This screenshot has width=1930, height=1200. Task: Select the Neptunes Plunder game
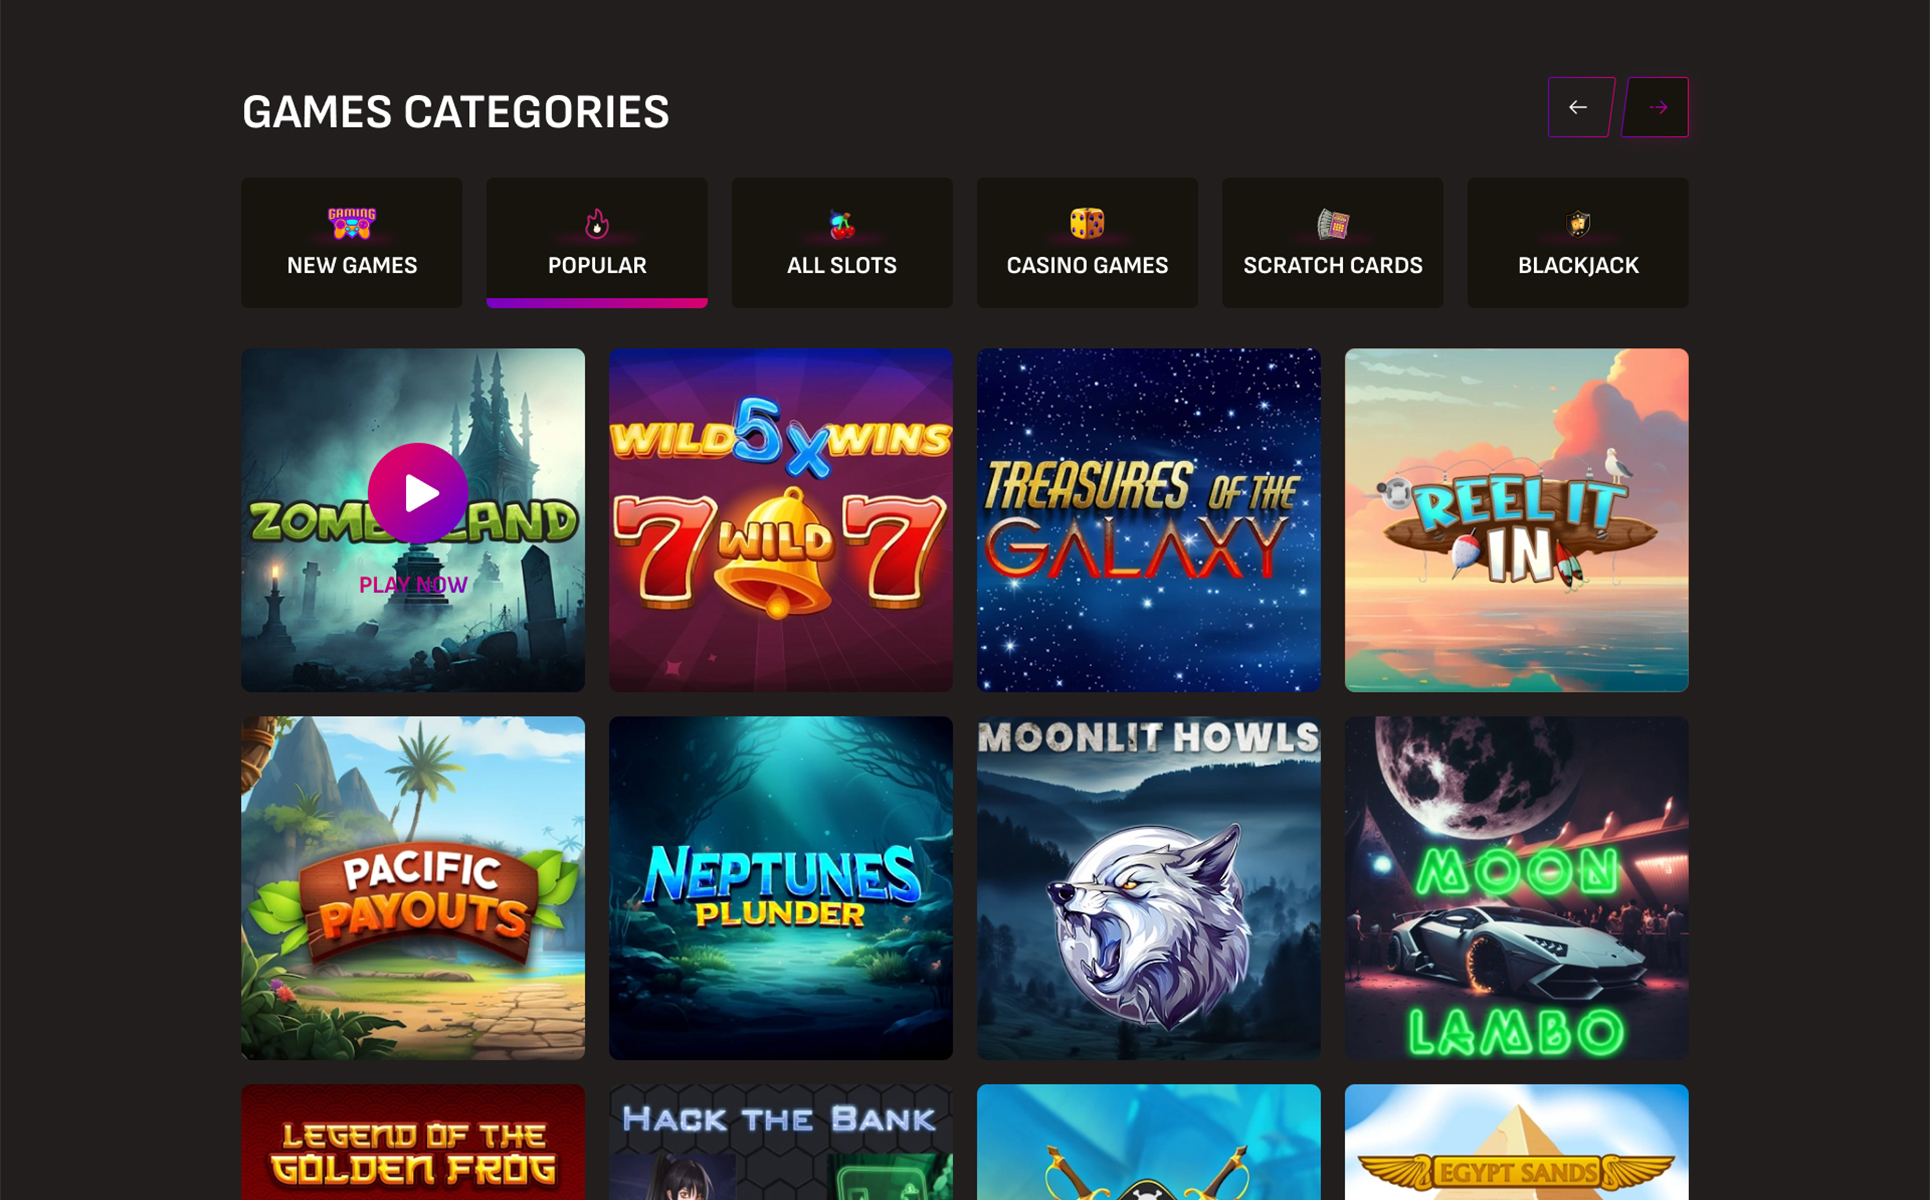(781, 888)
